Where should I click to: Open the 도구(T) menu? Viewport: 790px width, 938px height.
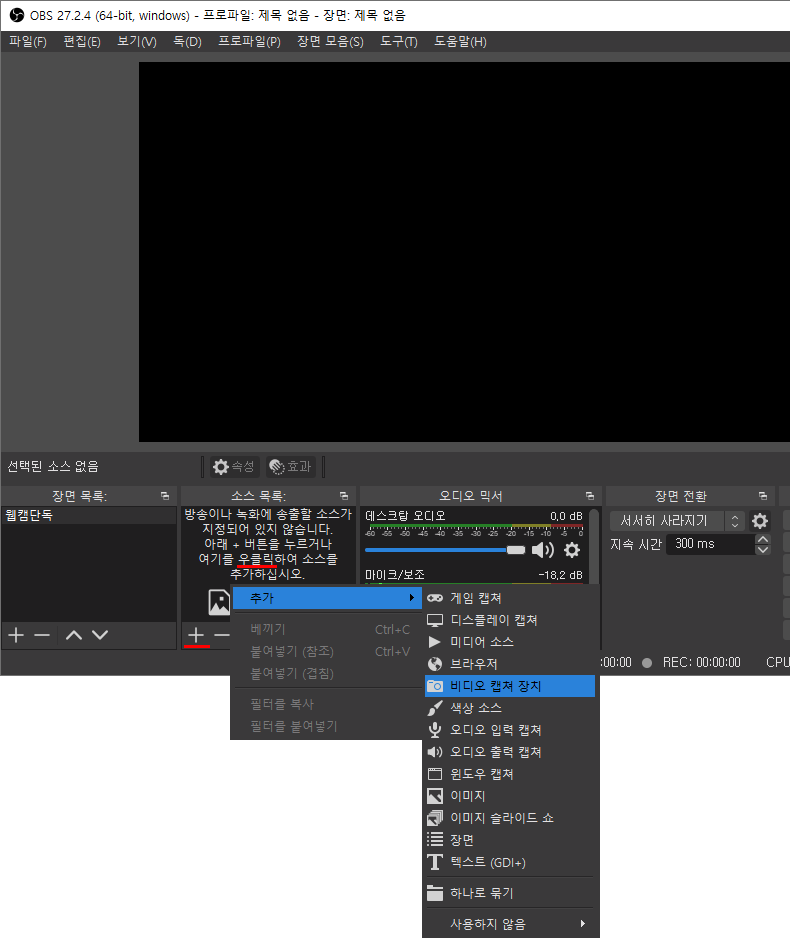coord(399,42)
